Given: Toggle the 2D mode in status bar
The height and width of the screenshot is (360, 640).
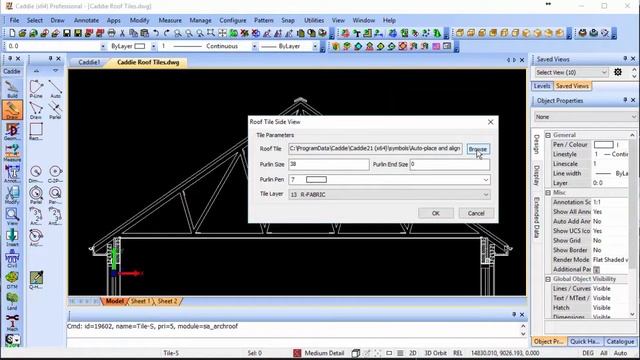Looking at the screenshot, I should [413, 353].
